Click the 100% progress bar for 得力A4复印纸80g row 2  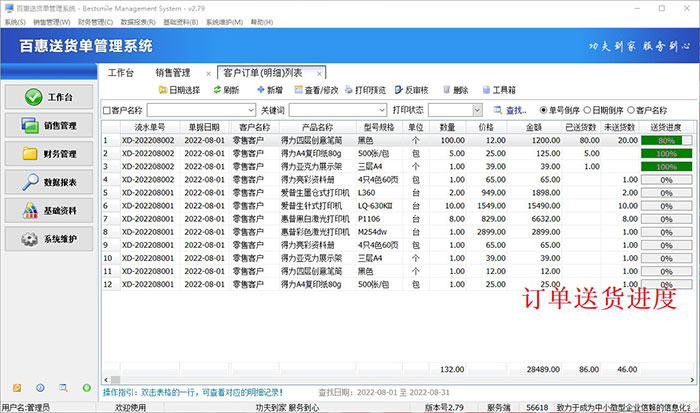[667, 154]
